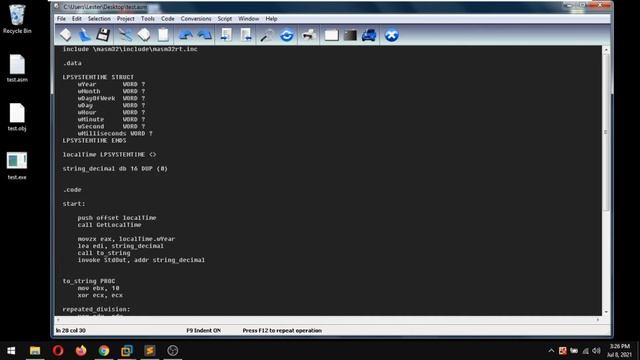Select the test.exe desktop file
This screenshot has width=640, height=360.
(17, 166)
